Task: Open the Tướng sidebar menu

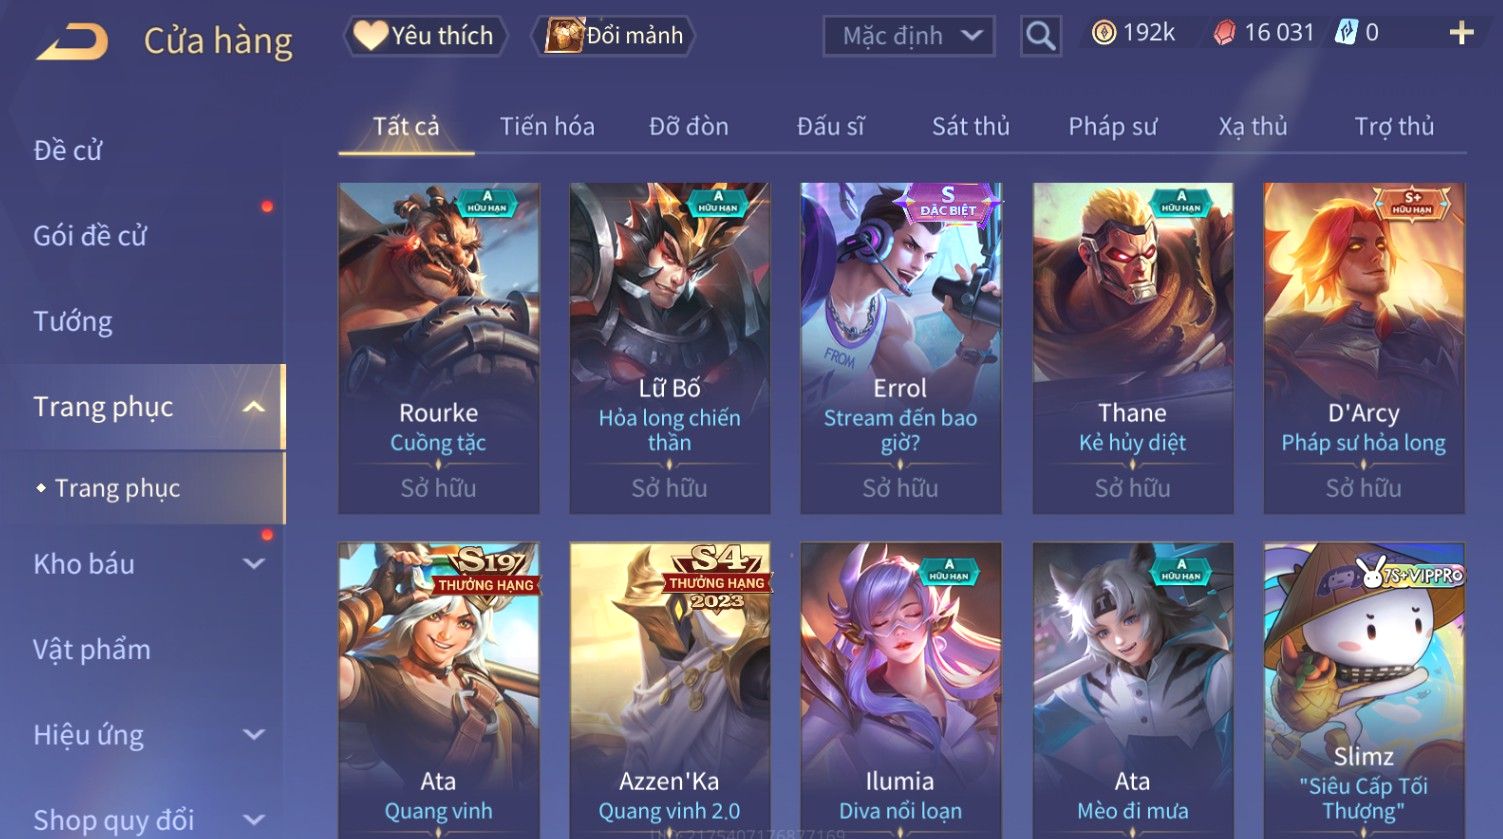Action: [73, 321]
